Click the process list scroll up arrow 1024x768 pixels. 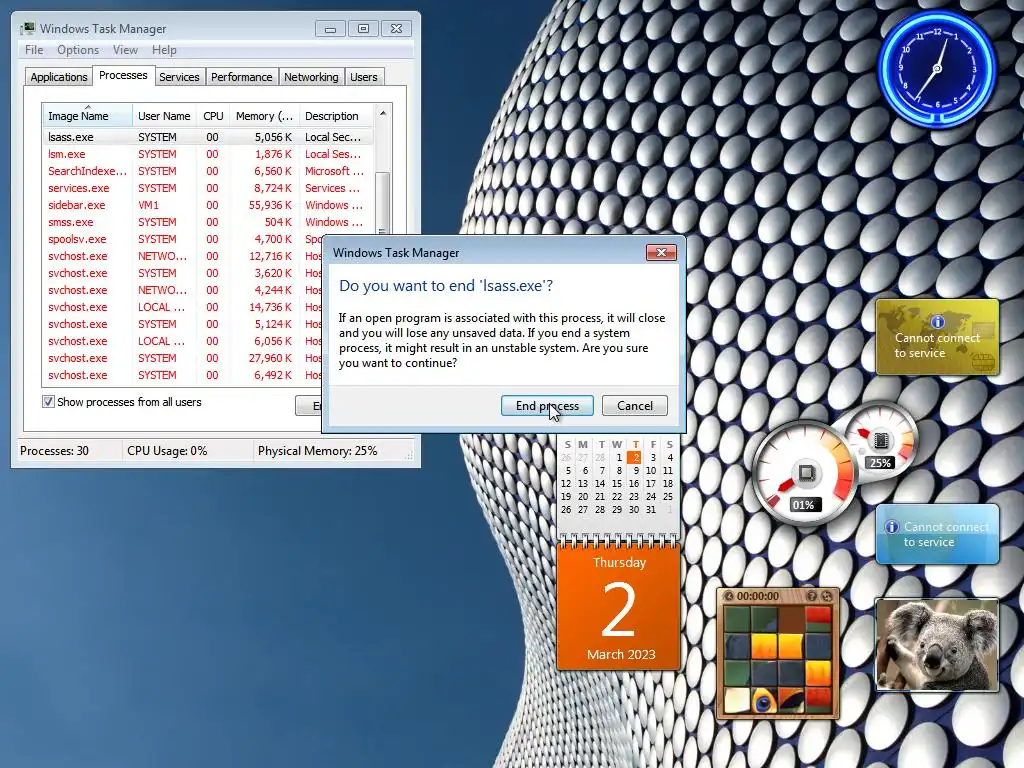coord(383,114)
